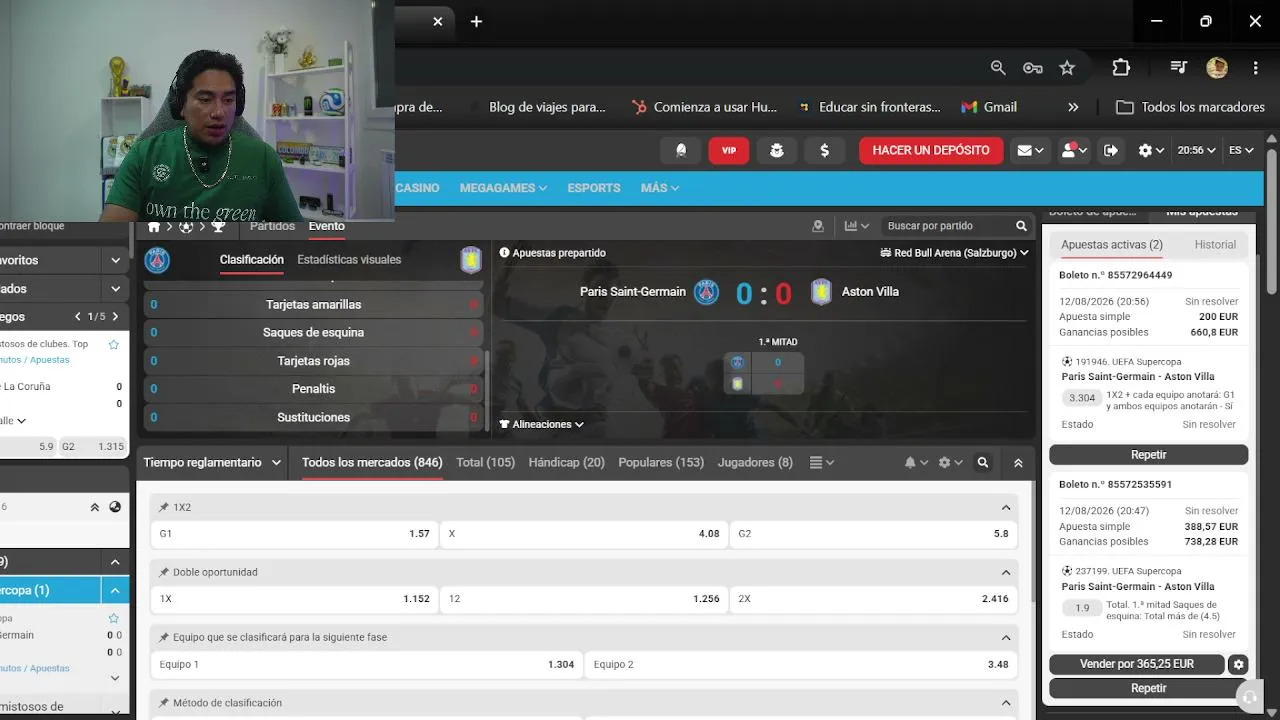This screenshot has height=720, width=1280.
Task: Open the Tiempo reglamentario period dropdown
Action: 213,462
